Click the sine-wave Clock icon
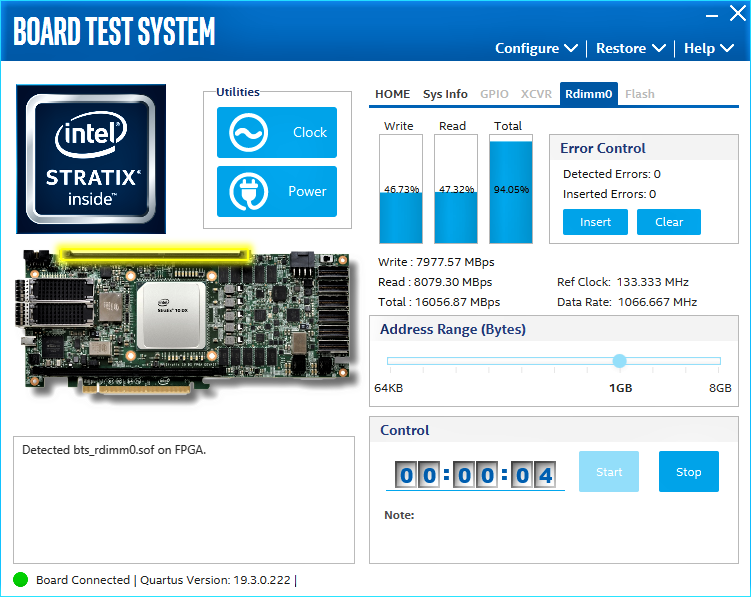This screenshot has height=597, width=751. [x=248, y=132]
